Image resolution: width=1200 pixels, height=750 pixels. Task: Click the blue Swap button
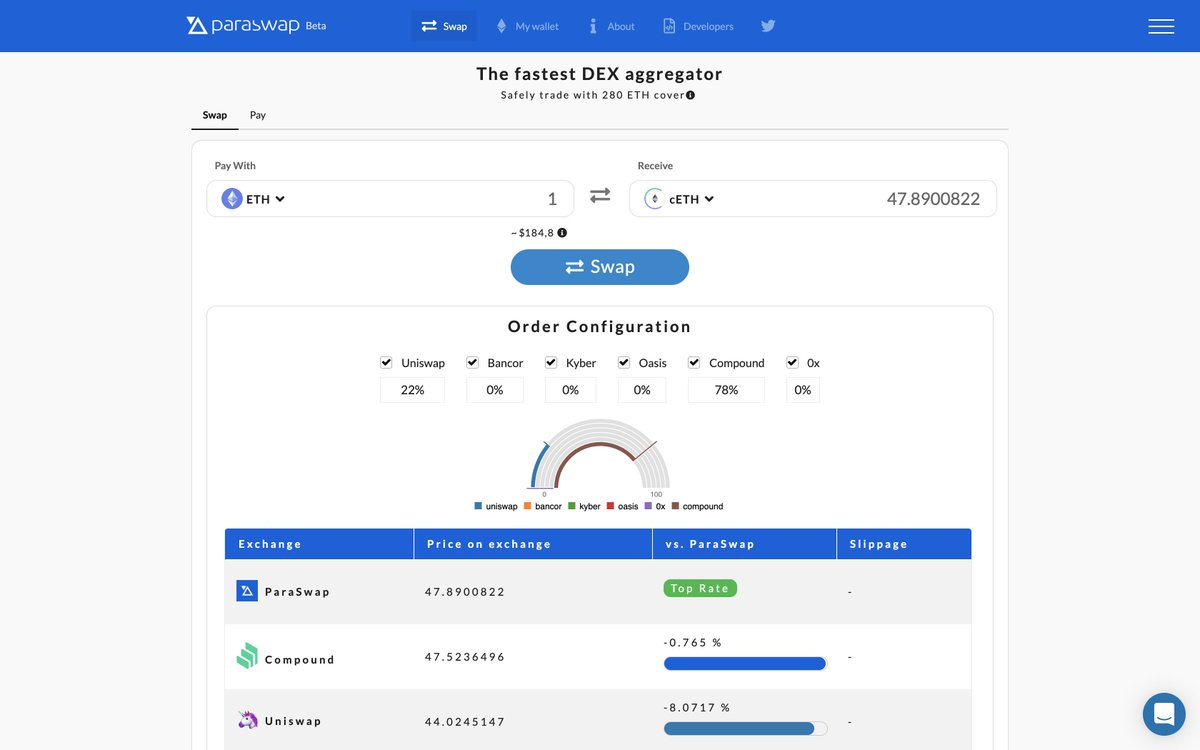tap(600, 267)
